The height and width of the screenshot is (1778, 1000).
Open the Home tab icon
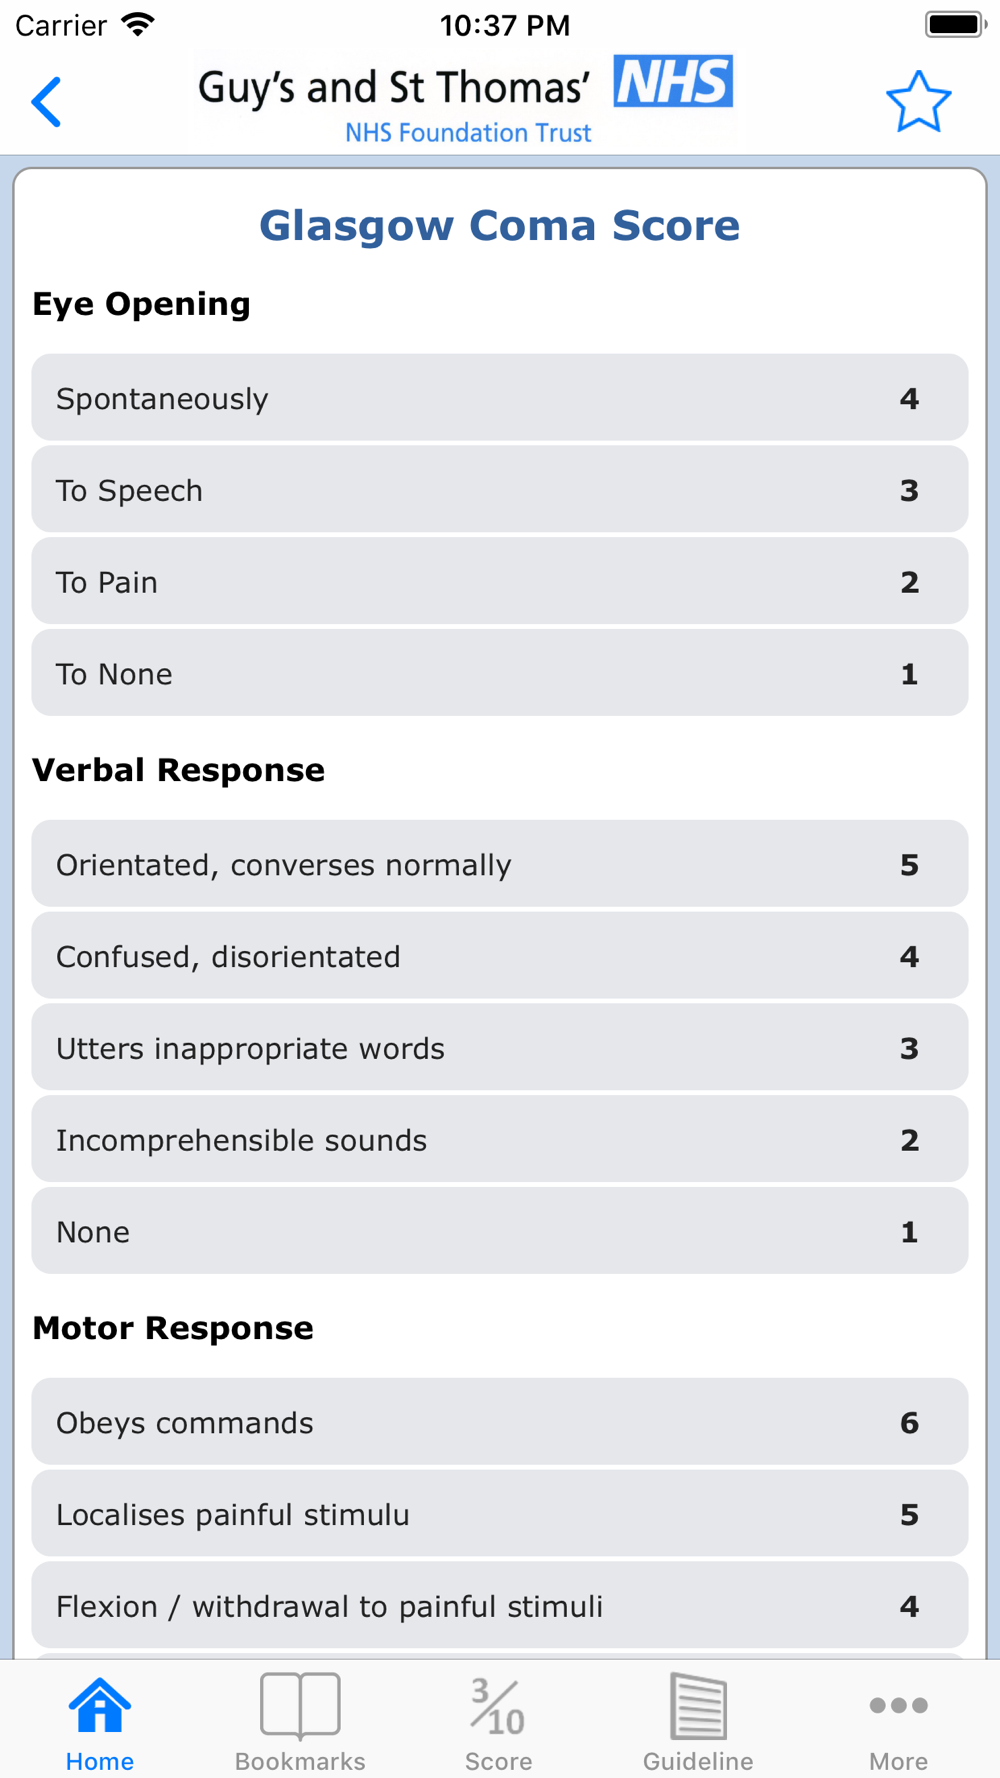[100, 1706]
